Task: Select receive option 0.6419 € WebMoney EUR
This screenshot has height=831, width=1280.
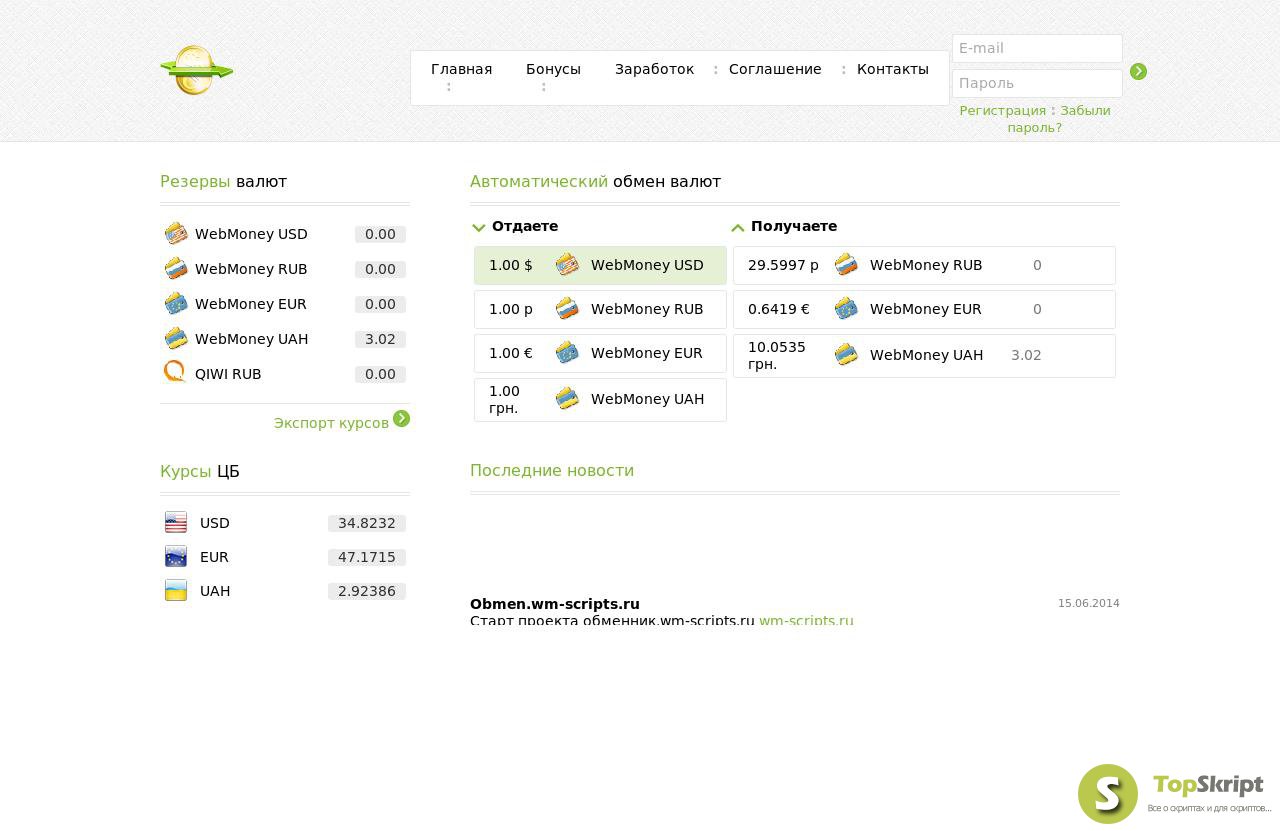Action: click(x=924, y=309)
